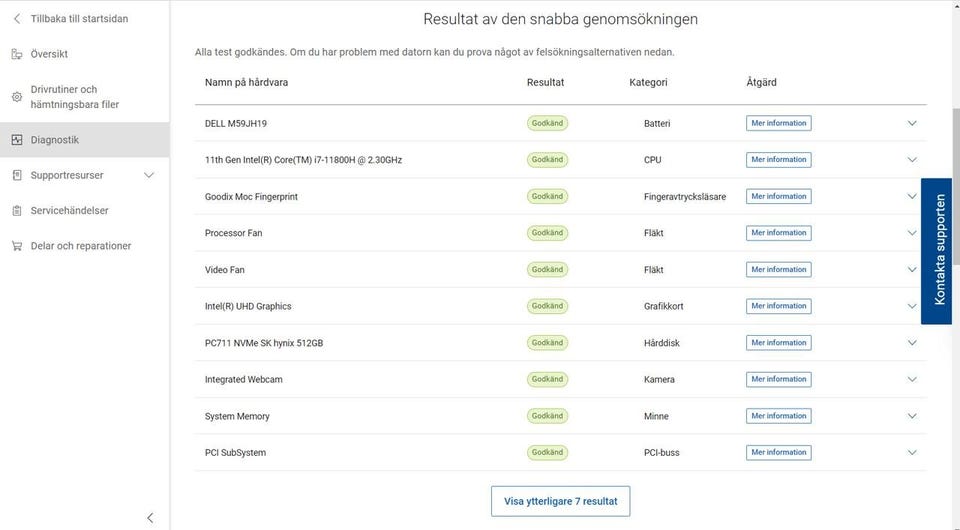Go to Delar och reparationer
This screenshot has width=960, height=530.
click(81, 246)
